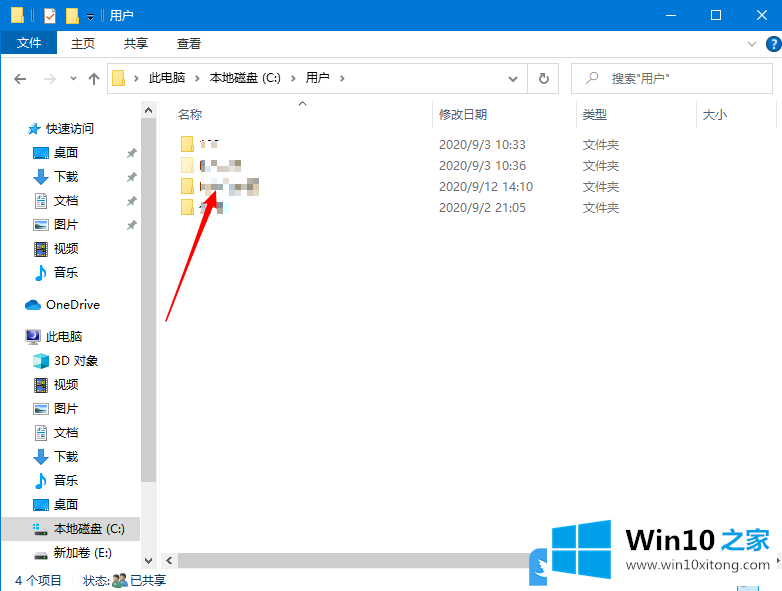Maximize the 用户 window
782x591 pixels.
point(716,15)
